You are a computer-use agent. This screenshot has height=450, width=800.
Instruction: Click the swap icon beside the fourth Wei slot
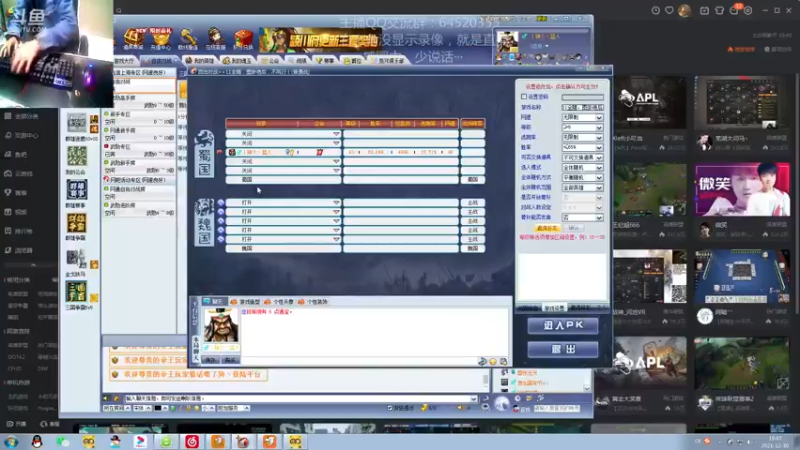[221, 230]
